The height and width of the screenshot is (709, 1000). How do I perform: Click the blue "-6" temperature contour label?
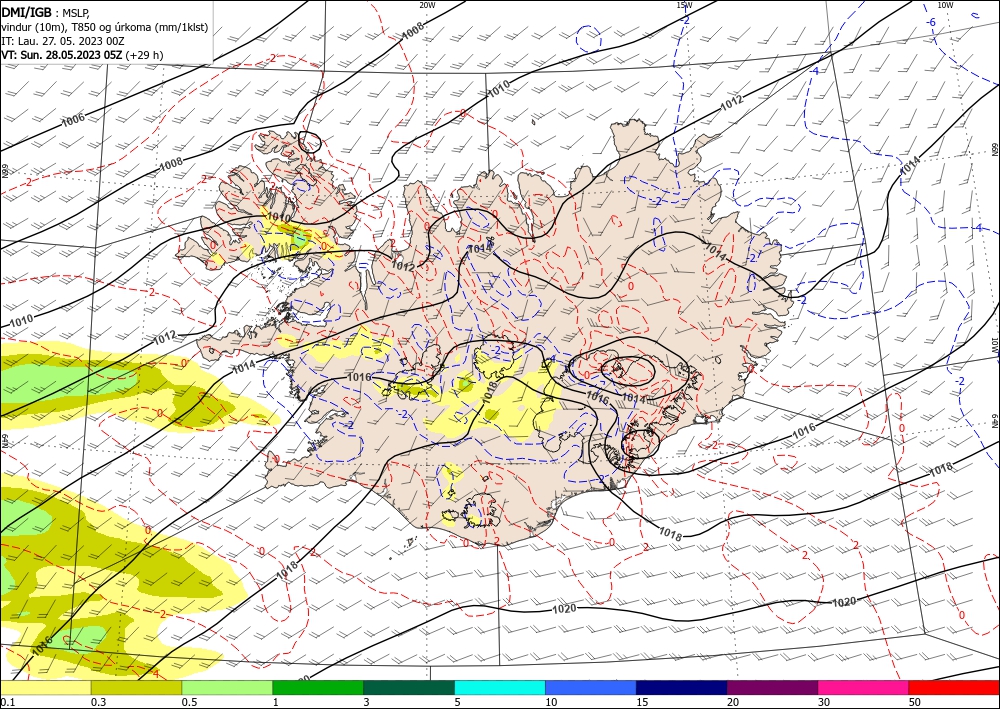[932, 22]
